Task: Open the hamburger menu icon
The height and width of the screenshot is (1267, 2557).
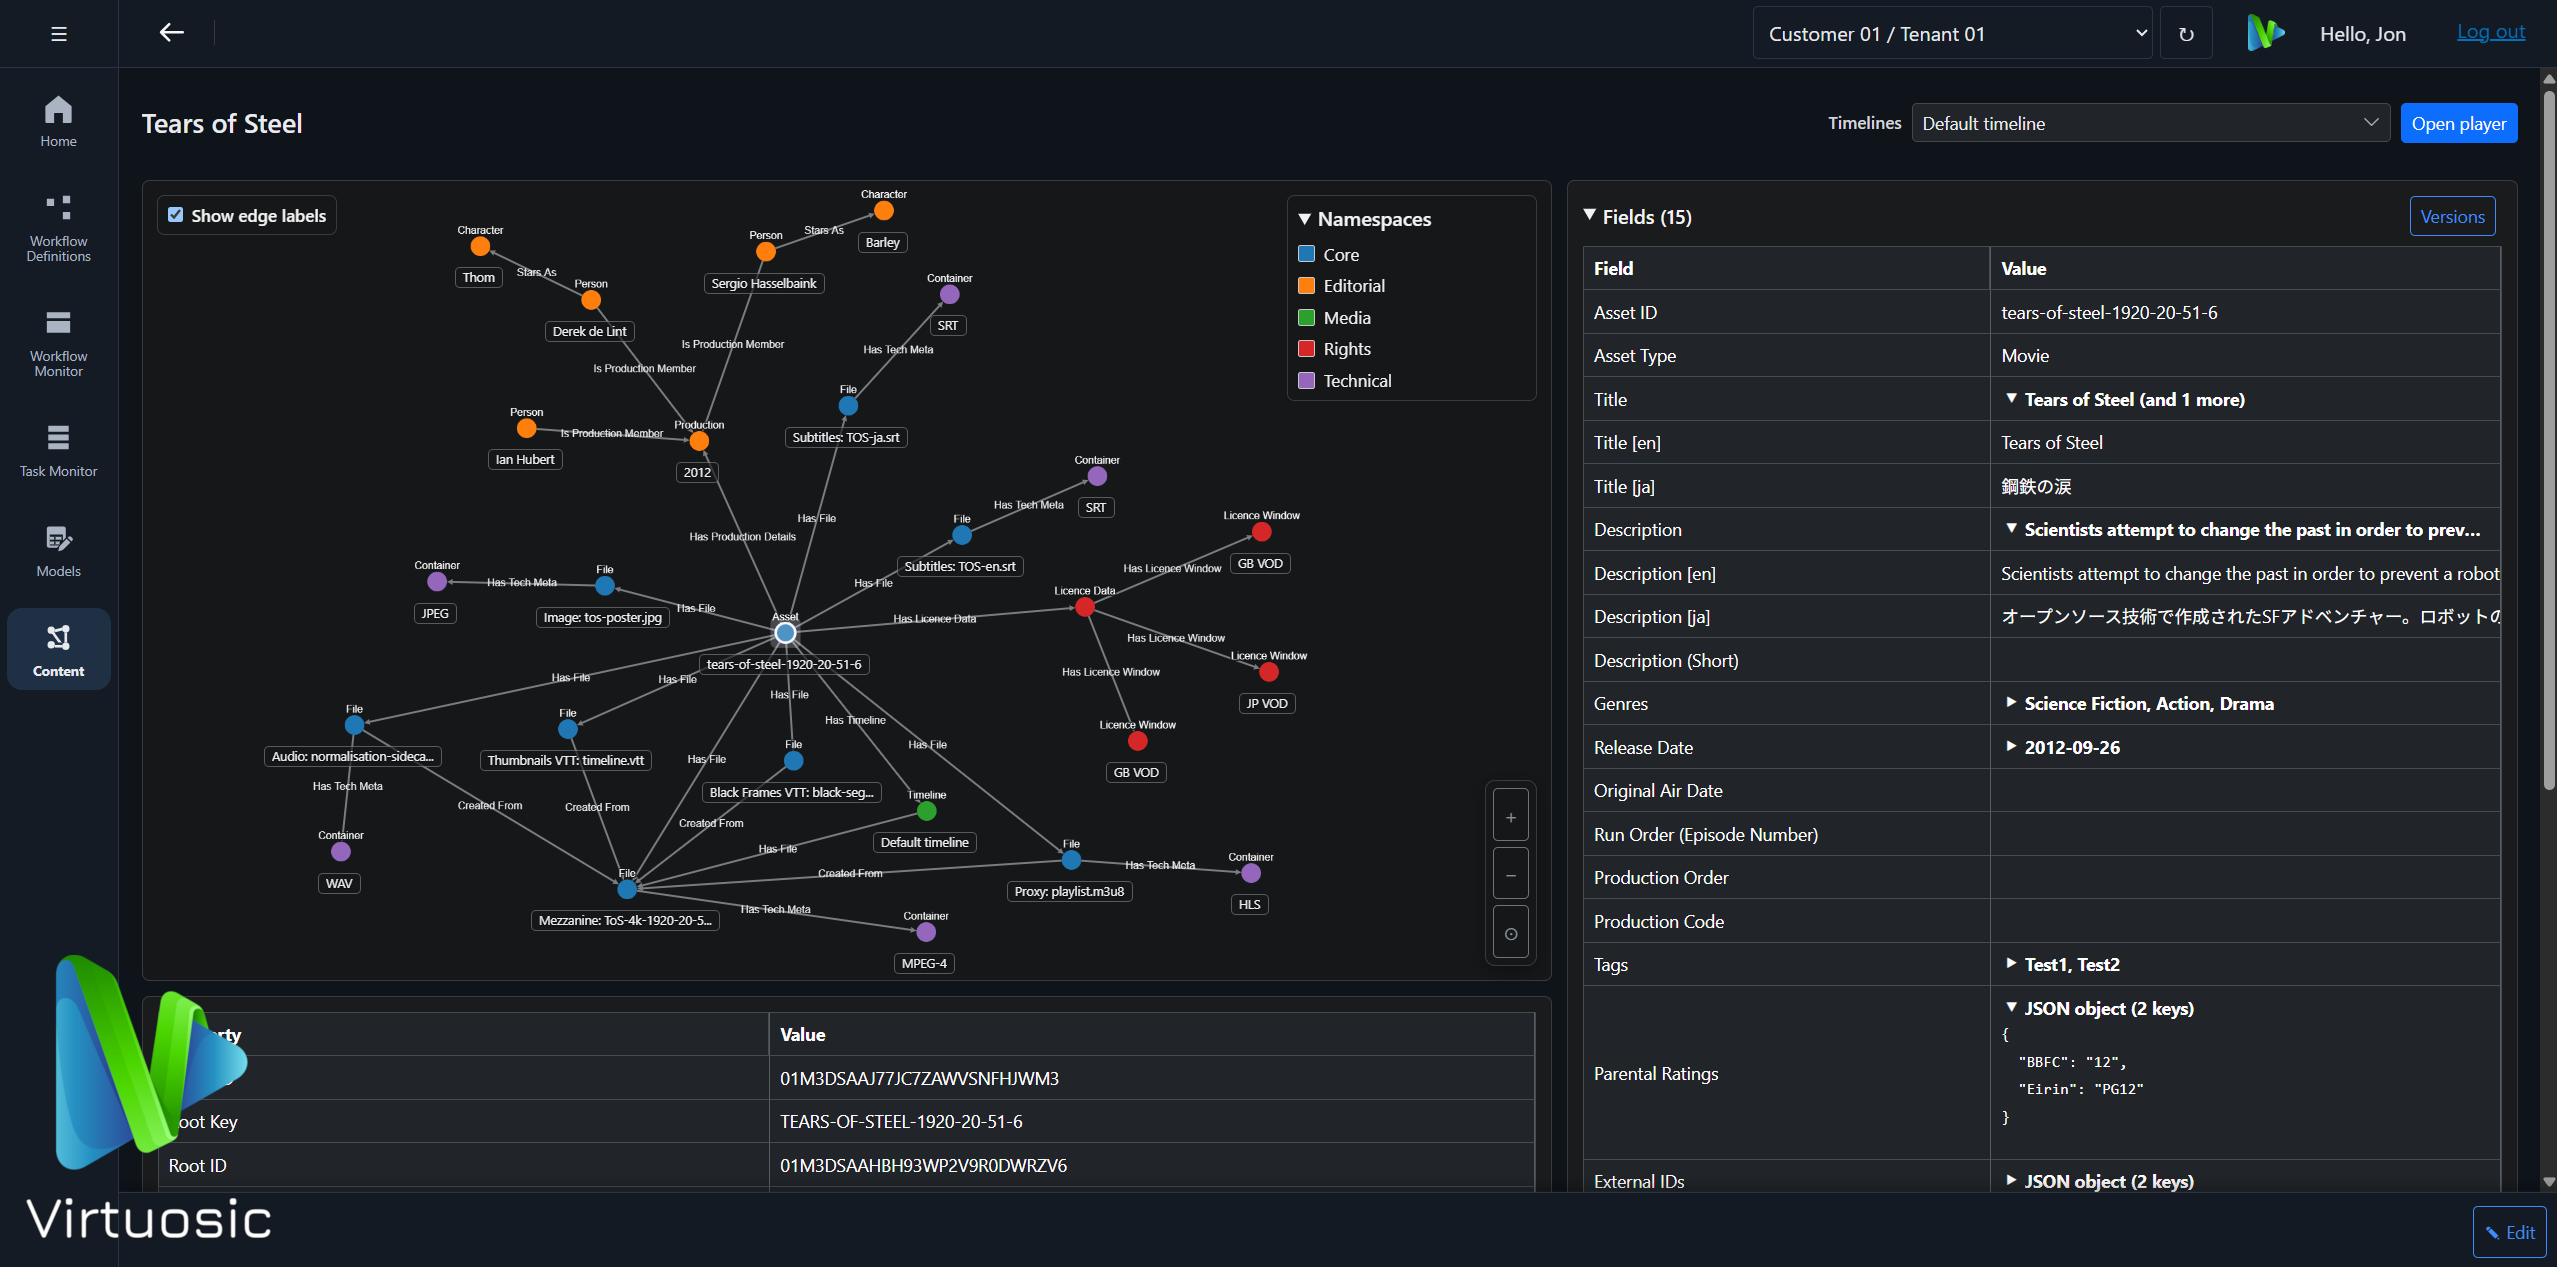Action: point(59,34)
